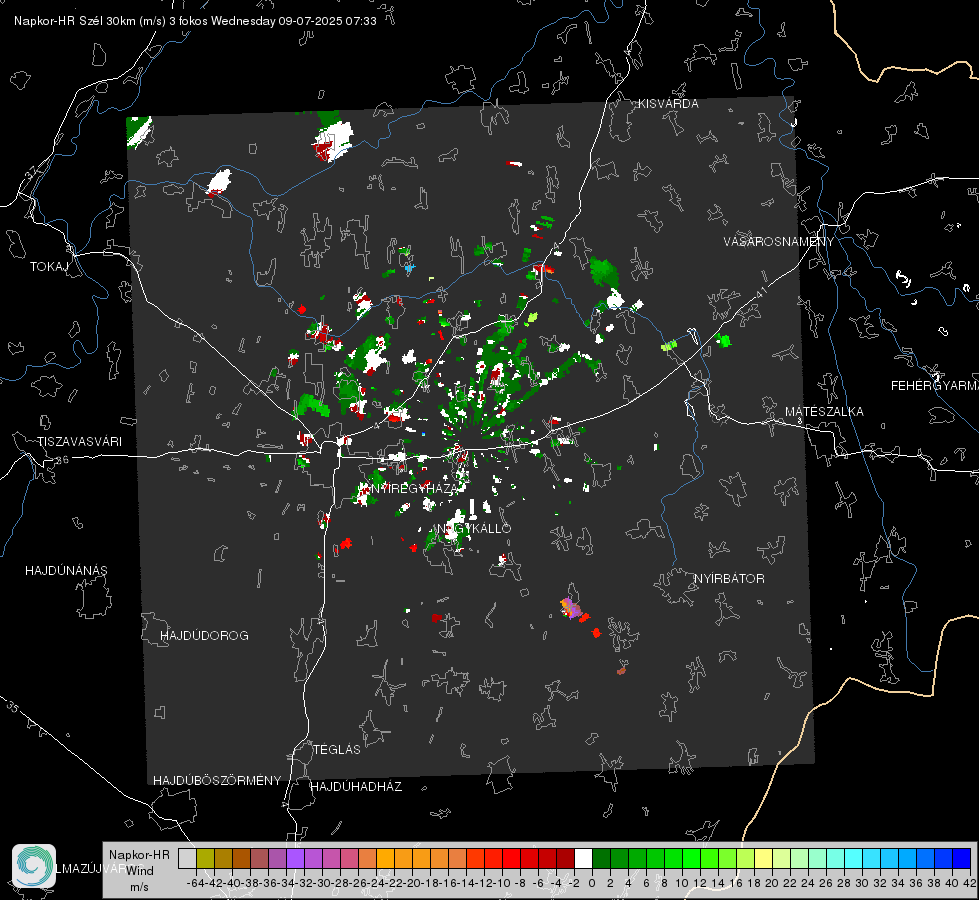Viewport: 979px width, 900px height.
Task: Click the FEHÉRGYARMAT label at the right edge
Action: (935, 386)
